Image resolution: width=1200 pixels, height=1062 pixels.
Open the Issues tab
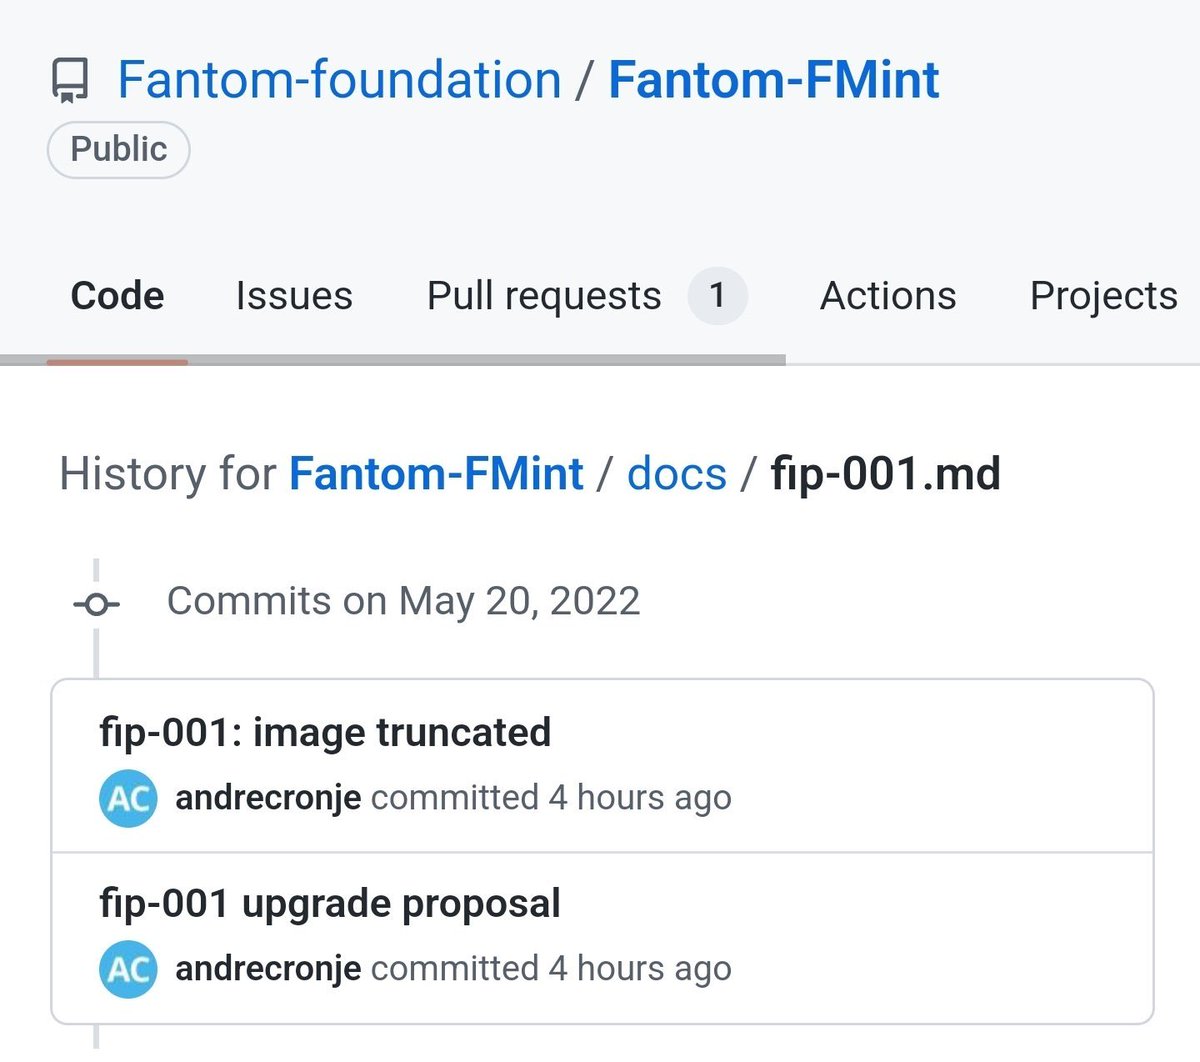294,295
